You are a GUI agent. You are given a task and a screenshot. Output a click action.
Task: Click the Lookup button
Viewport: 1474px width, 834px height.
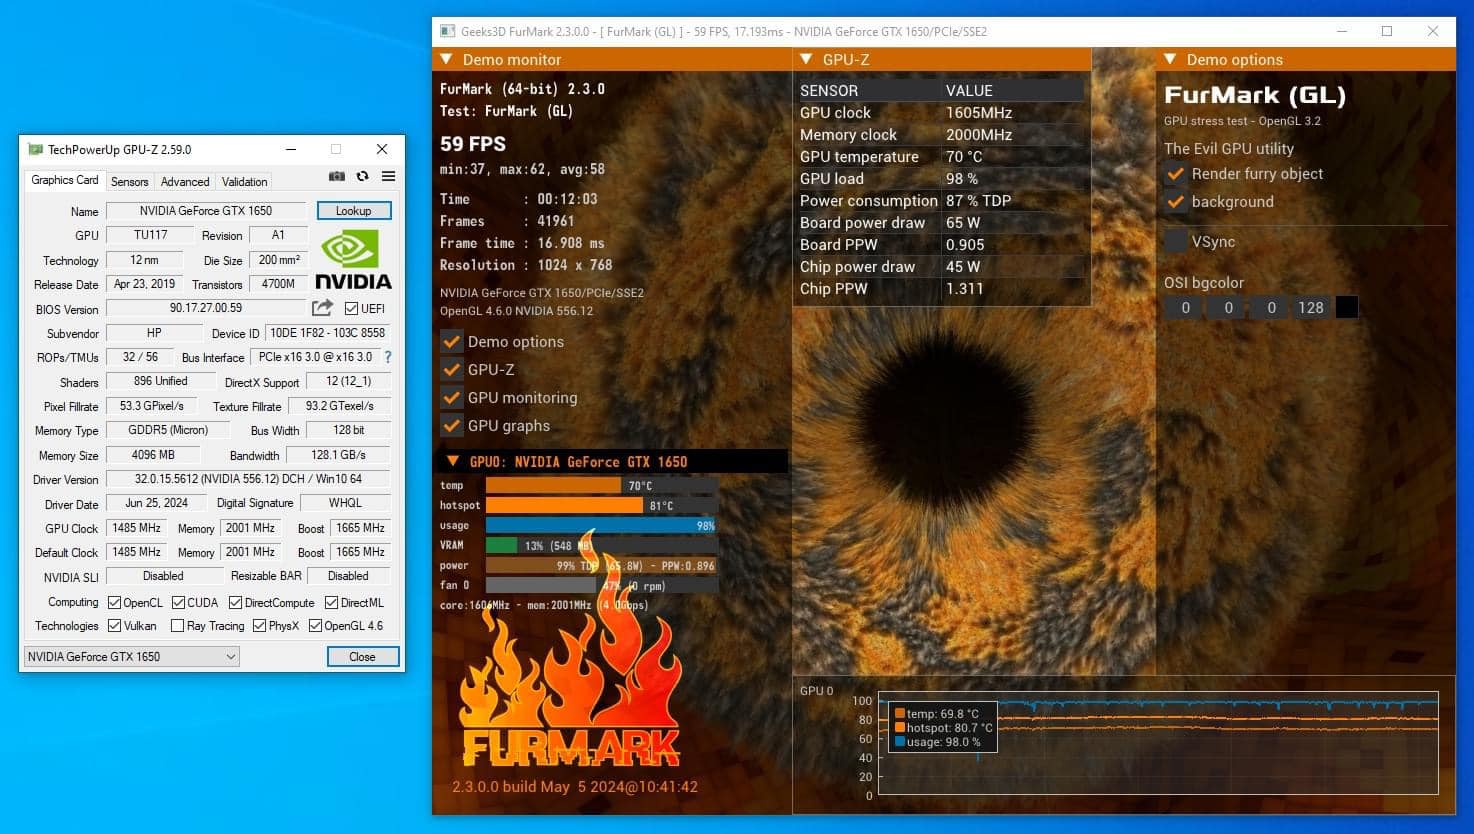(x=353, y=211)
